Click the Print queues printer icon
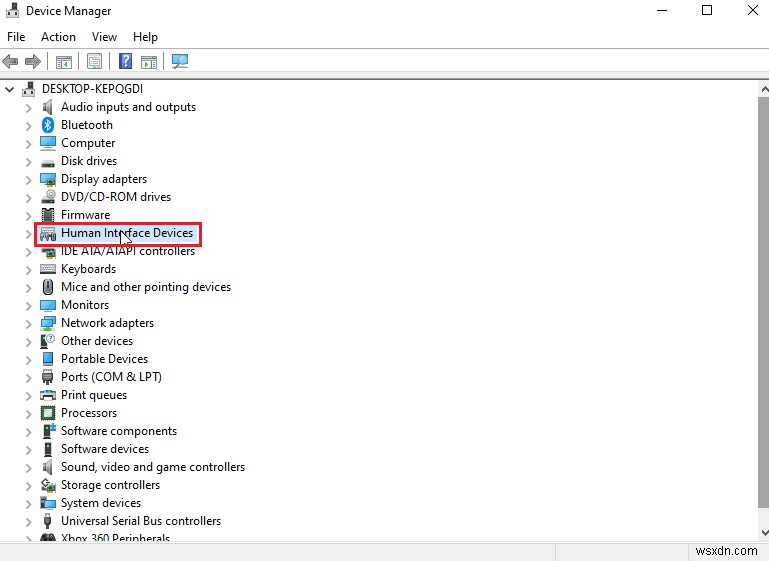This screenshot has width=769, height=561. (48, 395)
